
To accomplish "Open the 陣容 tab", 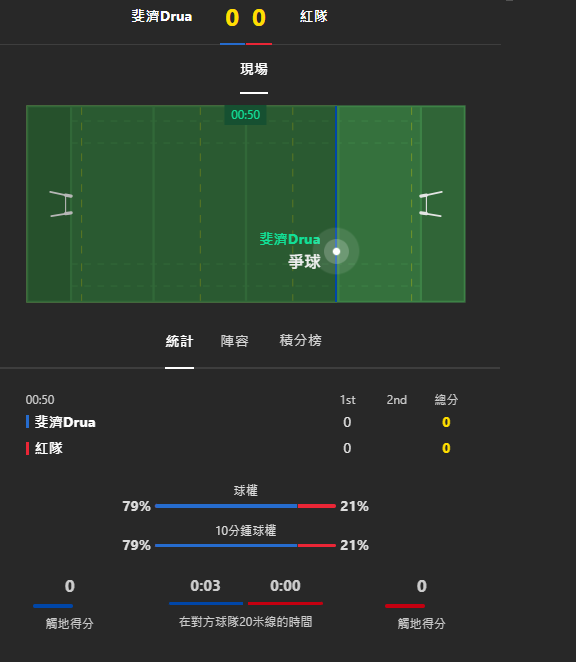I will (x=234, y=341).
